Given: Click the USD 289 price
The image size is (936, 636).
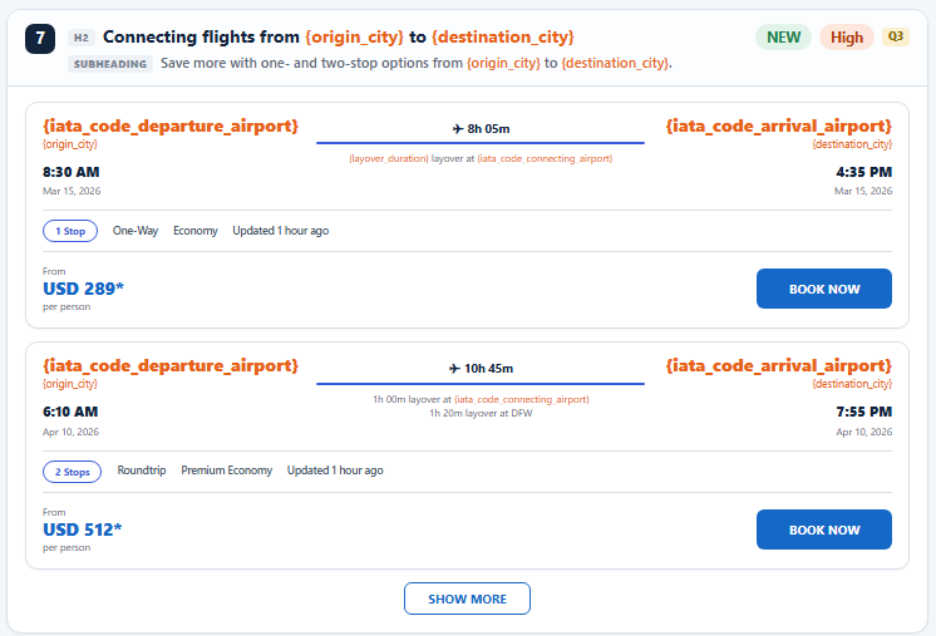Looking at the screenshot, I should click(x=83, y=289).
